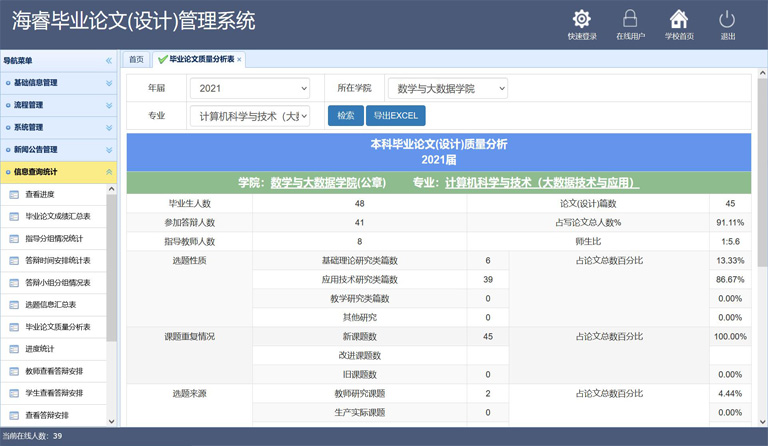The image size is (768, 446).
Task: Switch to the 首页 tab
Action: (136, 60)
